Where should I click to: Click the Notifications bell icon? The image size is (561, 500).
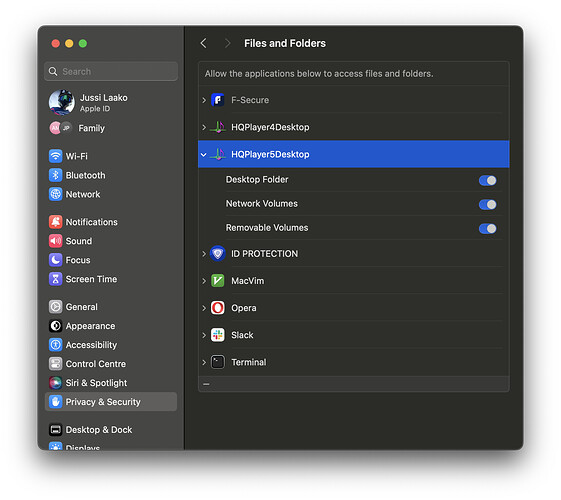(55, 222)
